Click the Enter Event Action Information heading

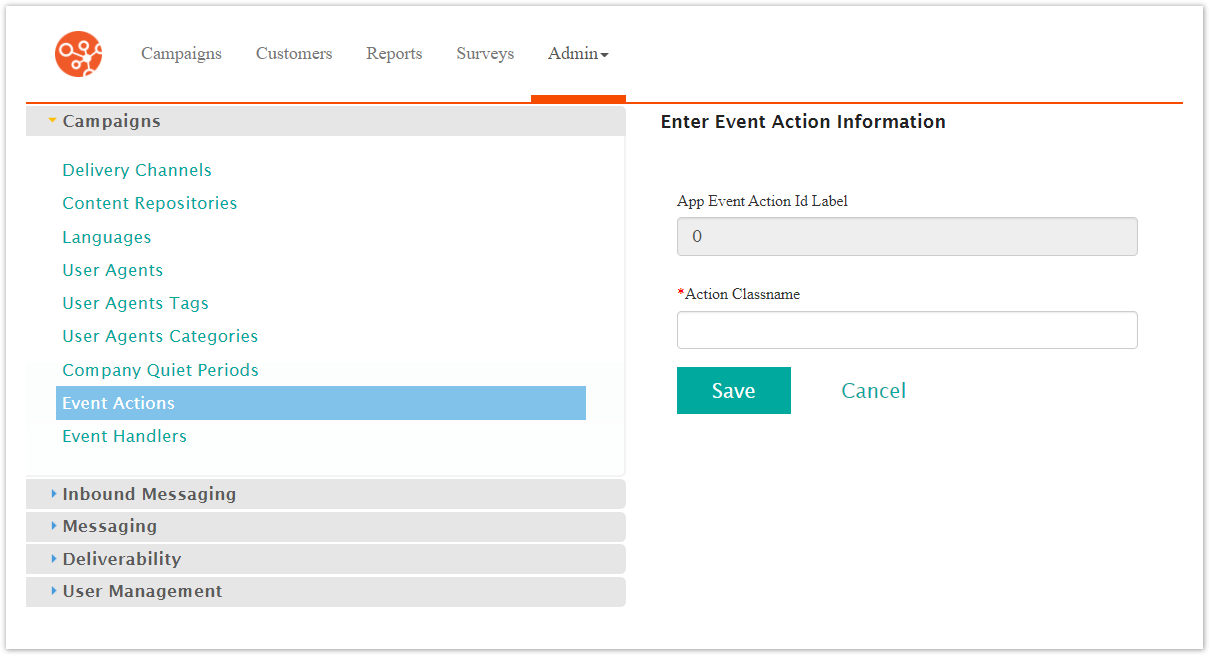click(x=803, y=122)
